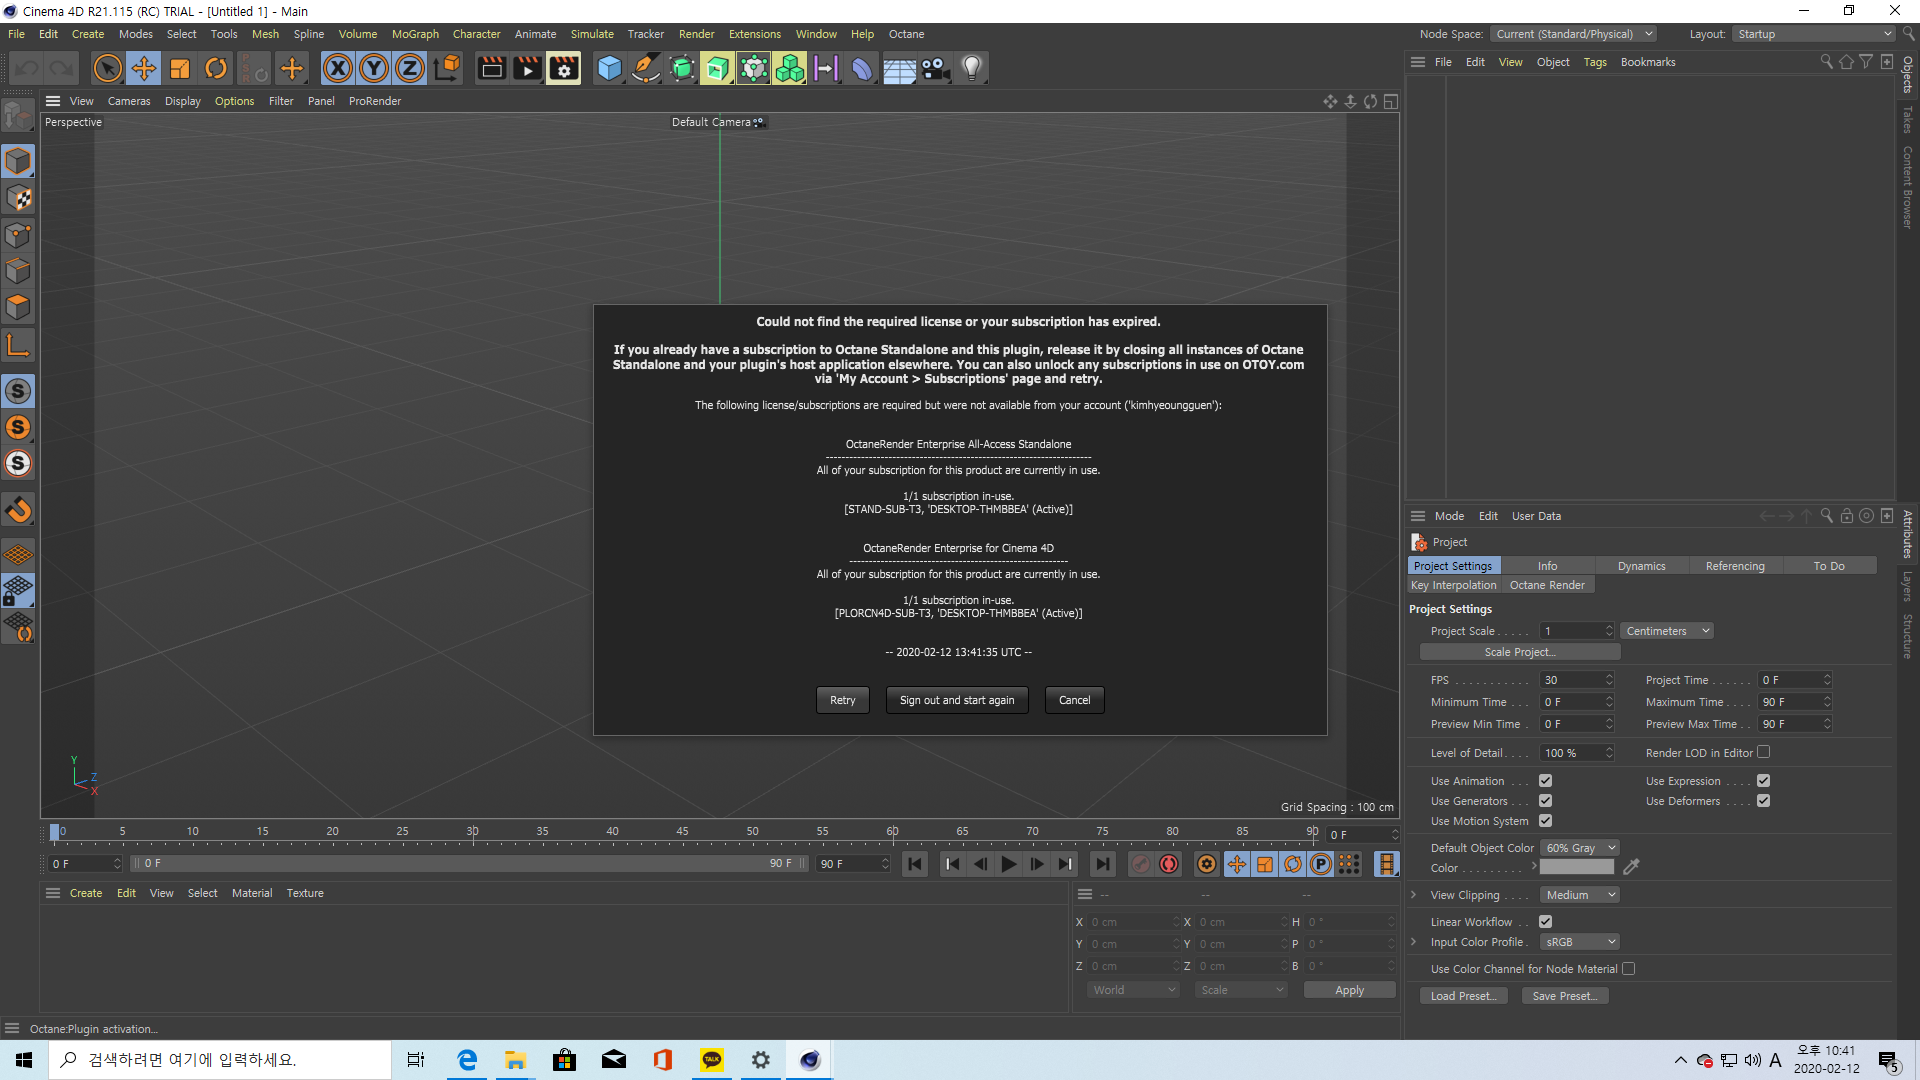The width and height of the screenshot is (1920, 1080).
Task: Switch to the Dynamics tab
Action: (1641, 566)
